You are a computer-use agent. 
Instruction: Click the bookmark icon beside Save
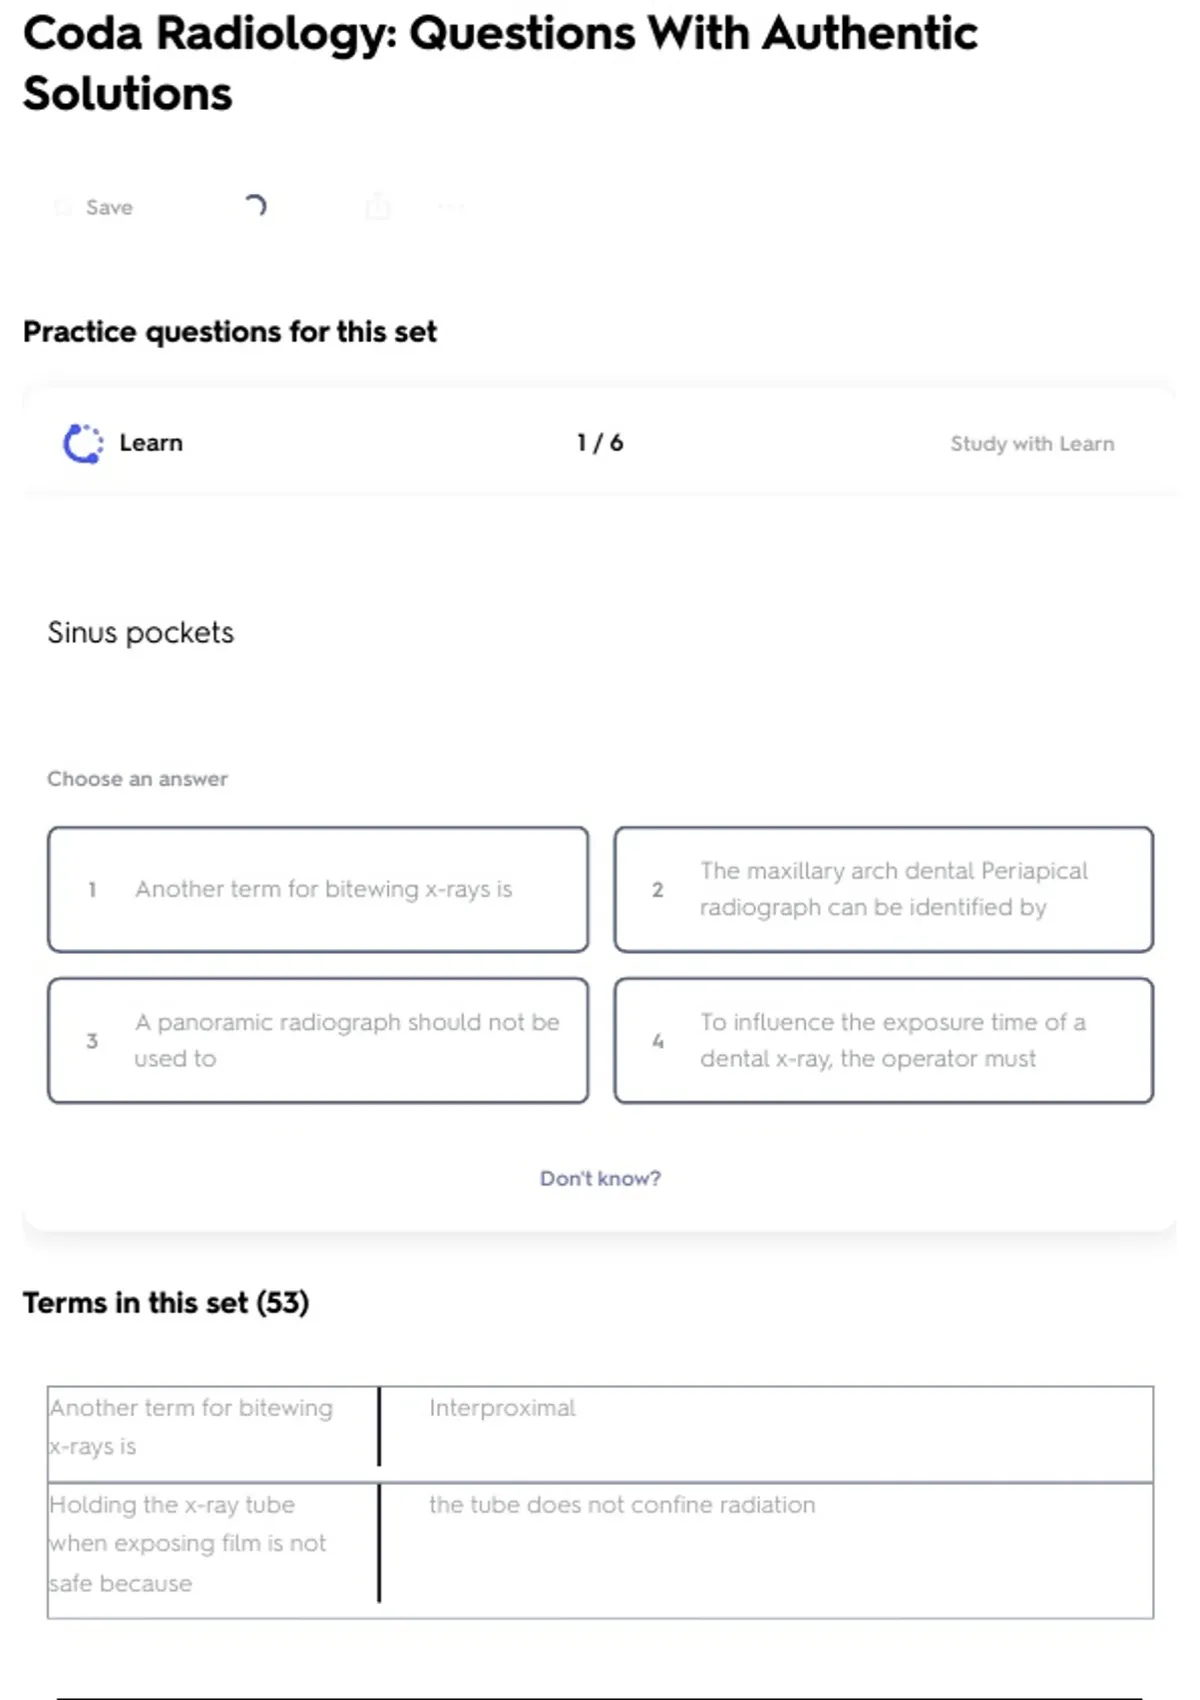(63, 208)
